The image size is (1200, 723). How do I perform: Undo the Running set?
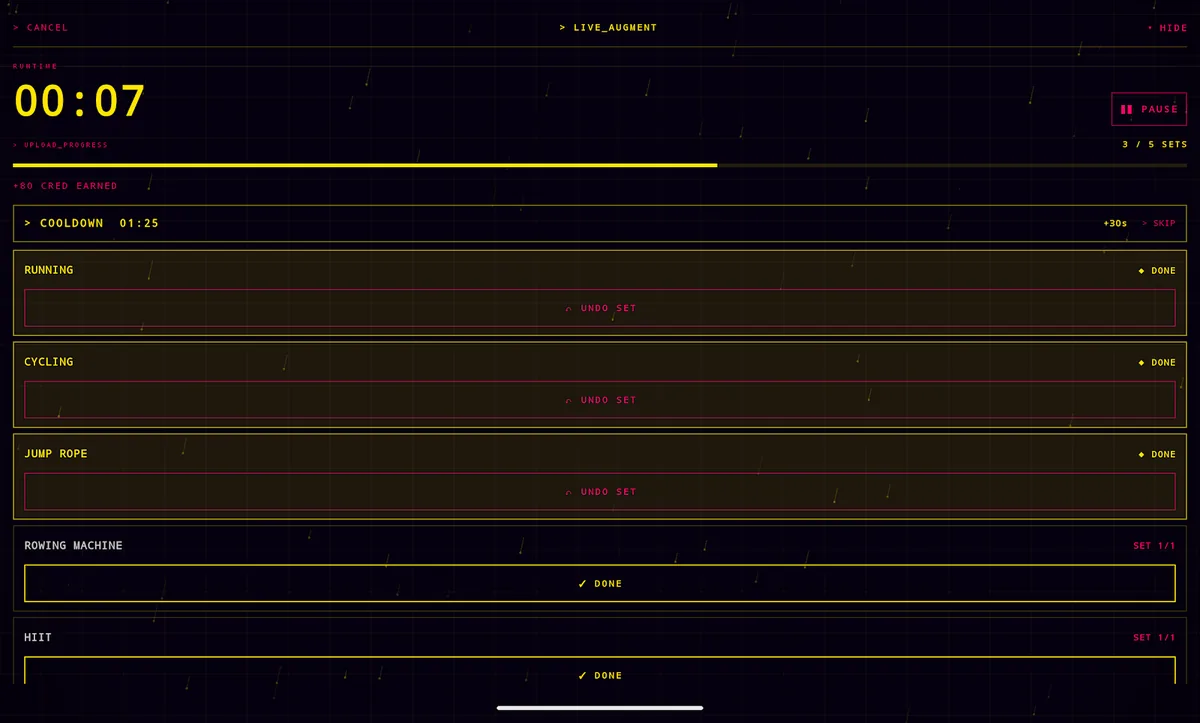pyautogui.click(x=600, y=308)
